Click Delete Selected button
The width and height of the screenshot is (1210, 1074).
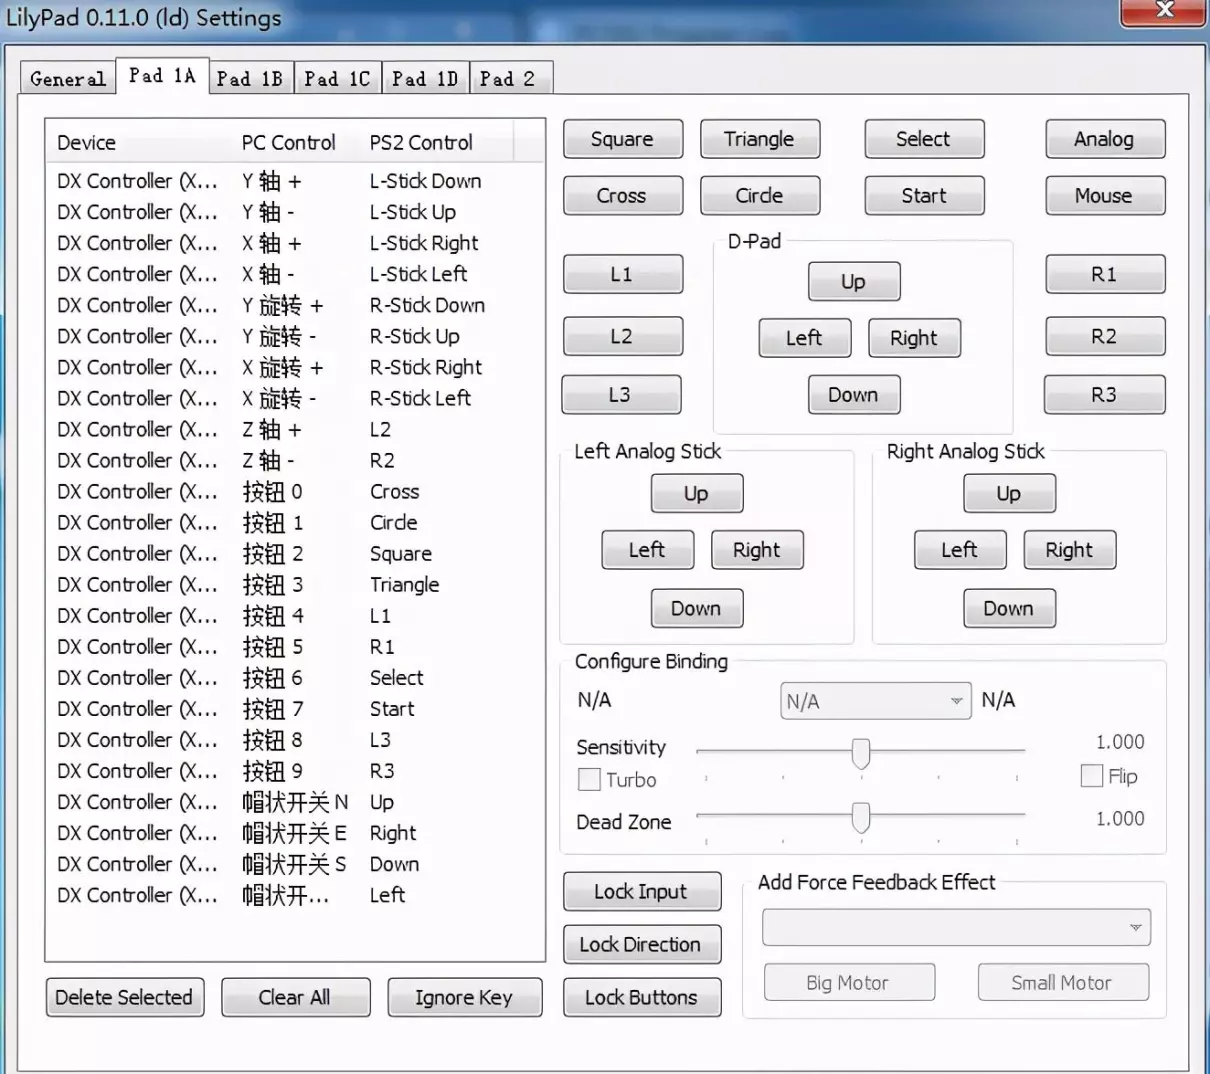tap(125, 997)
